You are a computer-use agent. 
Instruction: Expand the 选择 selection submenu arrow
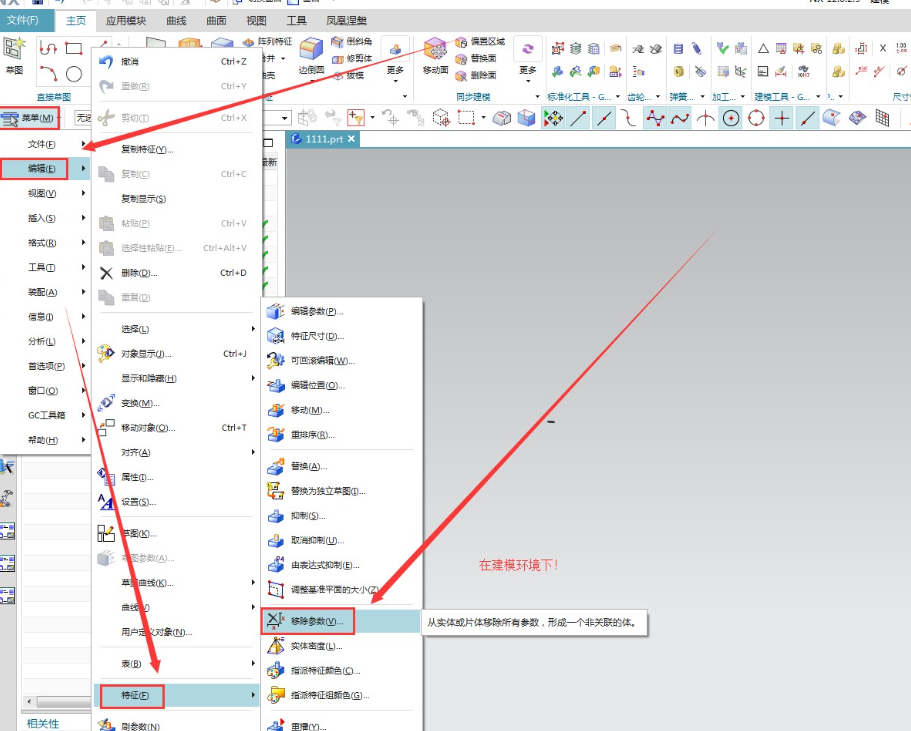tap(253, 329)
